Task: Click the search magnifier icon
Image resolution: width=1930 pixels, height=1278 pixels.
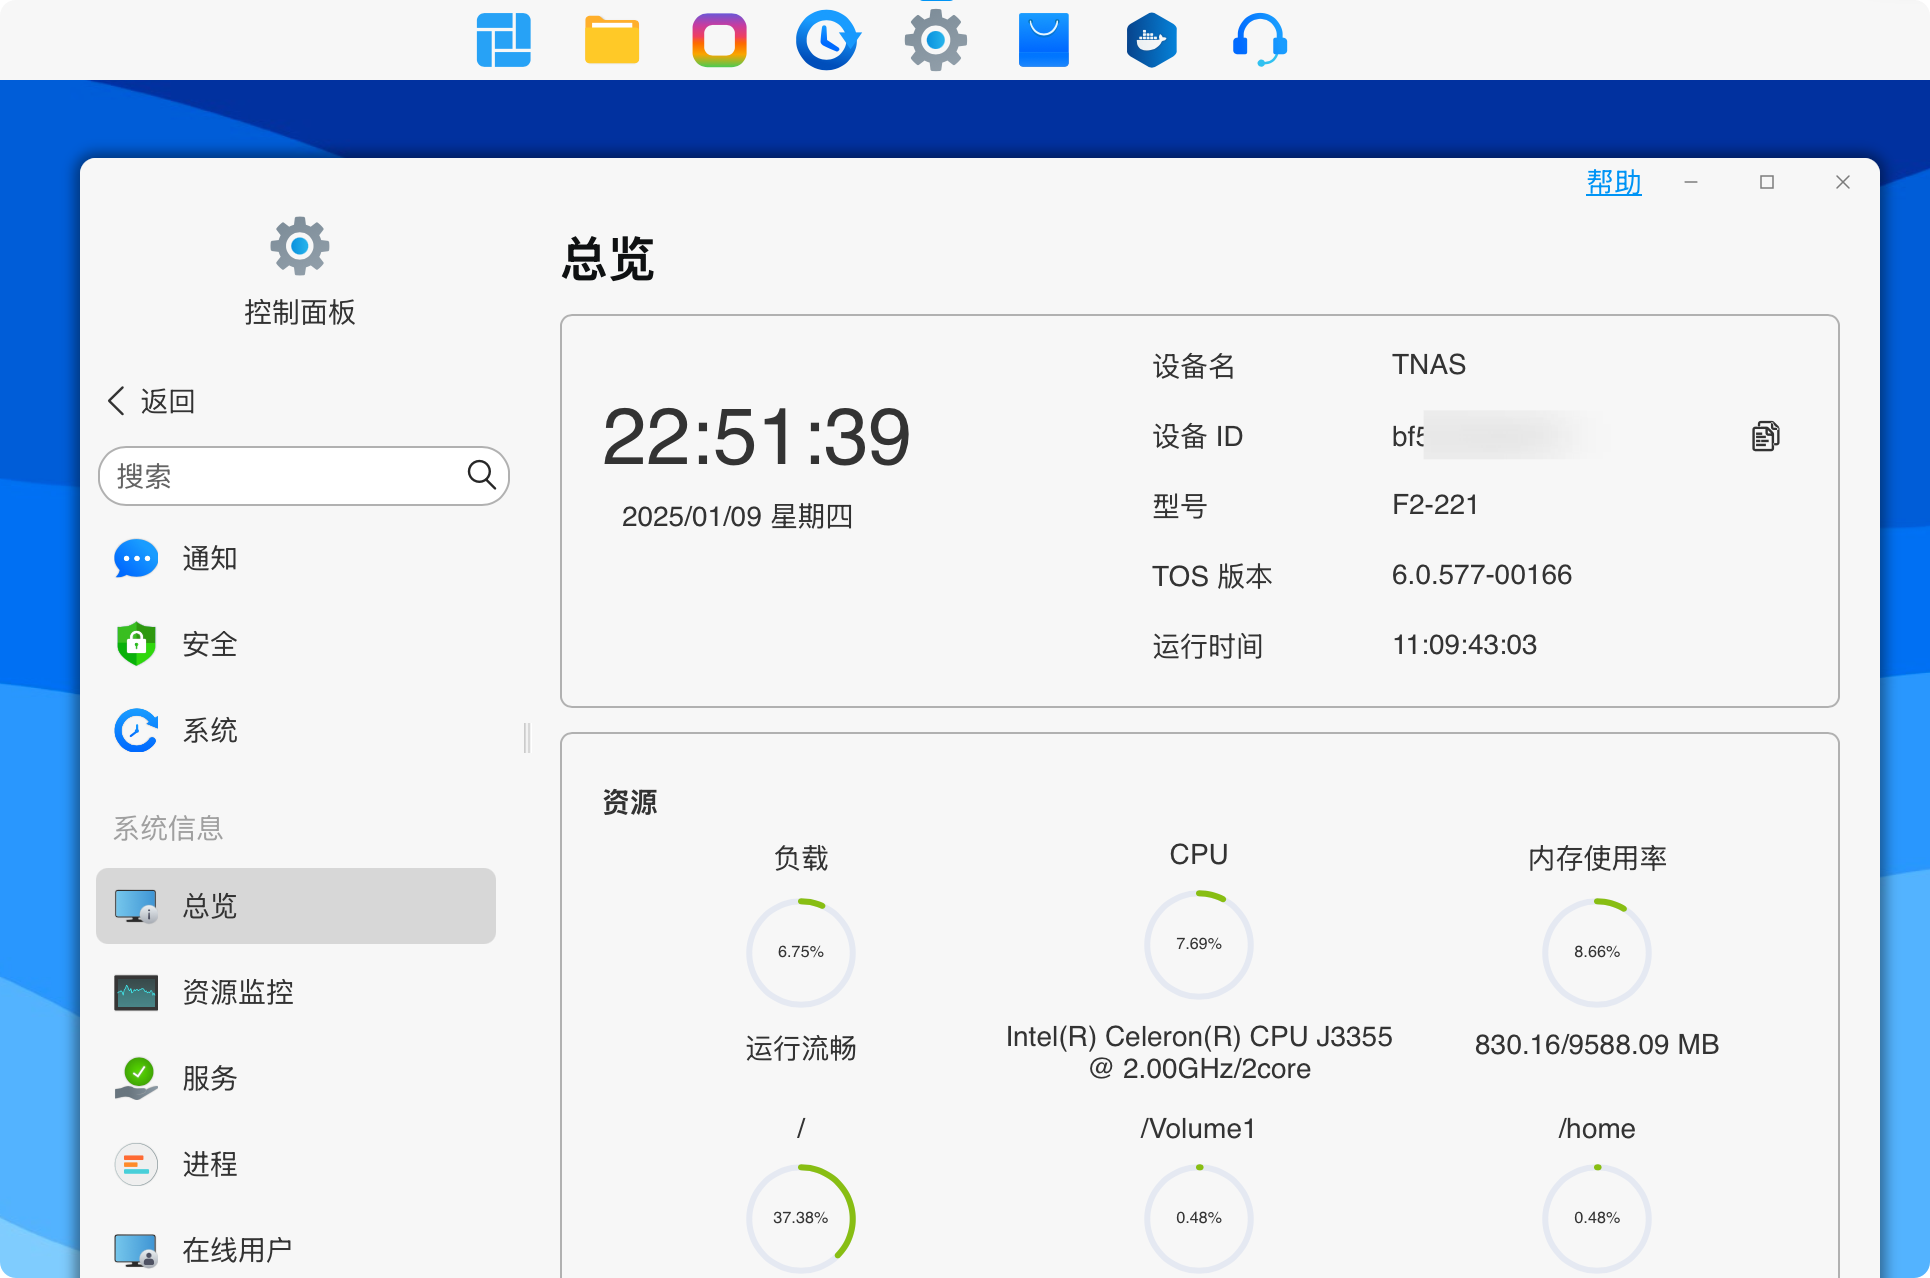Action: point(481,475)
